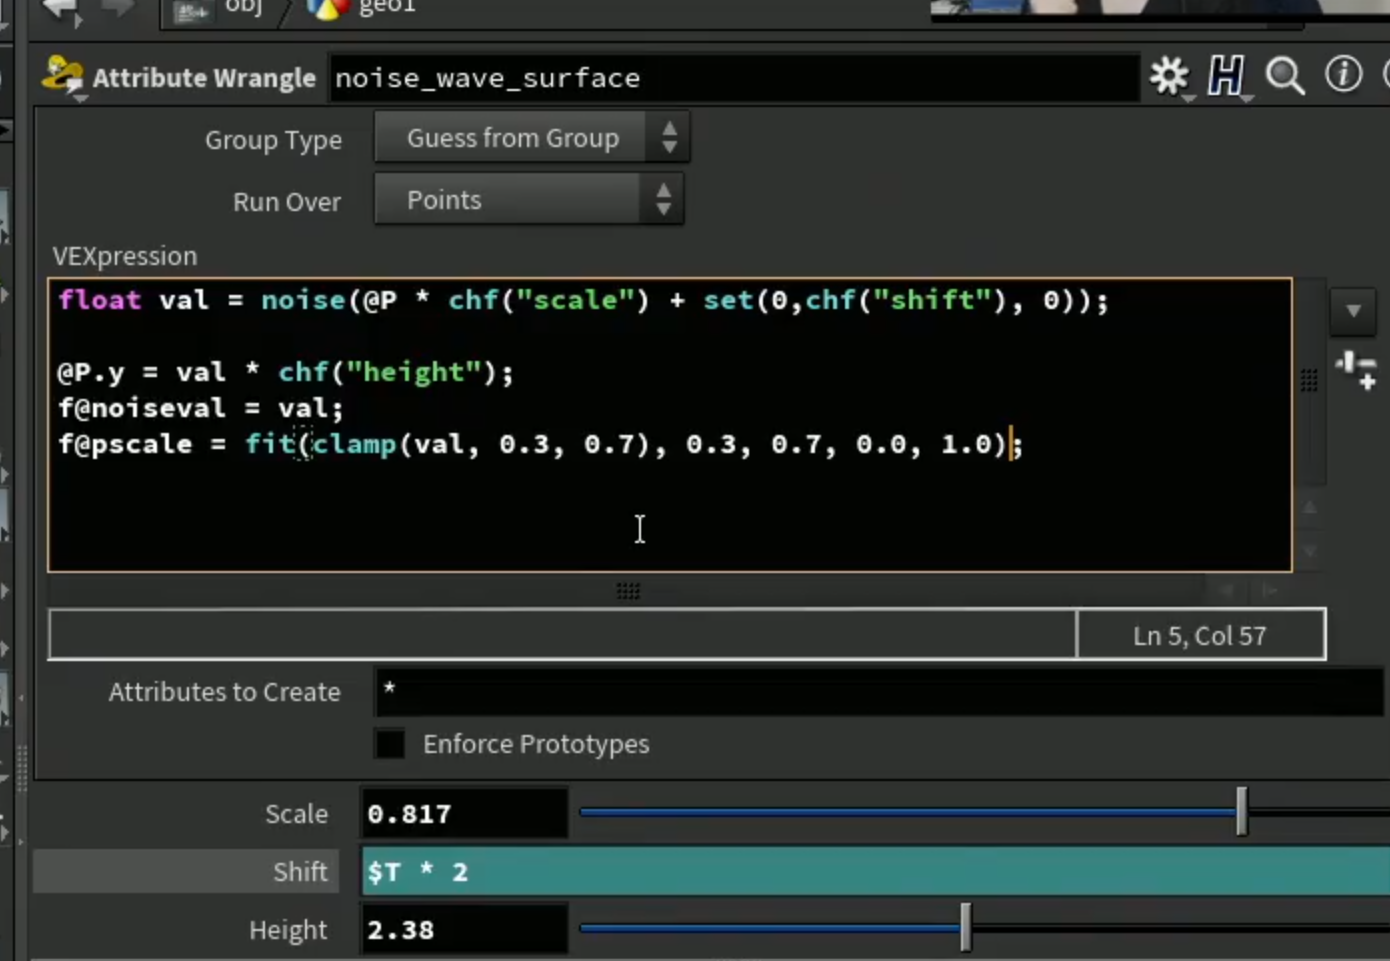
Task: Click the VEXpression label
Action: tap(125, 256)
